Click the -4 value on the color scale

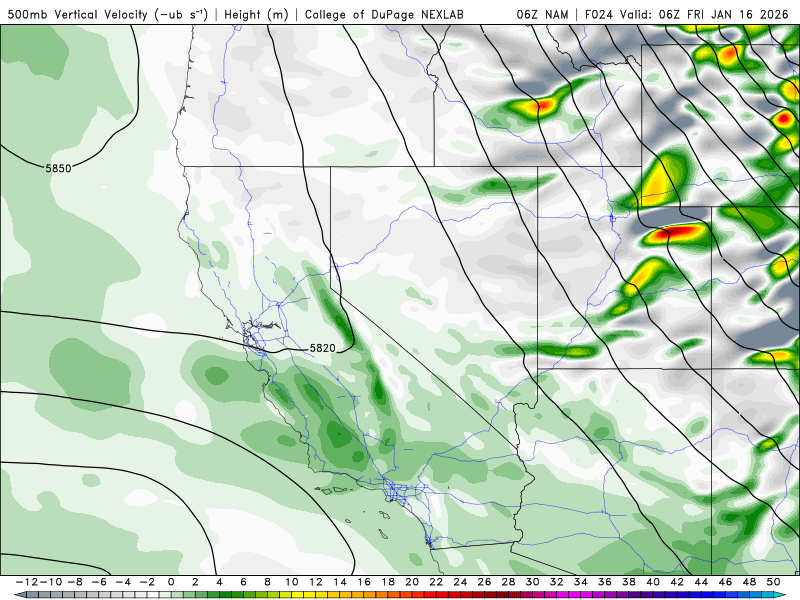click(x=123, y=582)
